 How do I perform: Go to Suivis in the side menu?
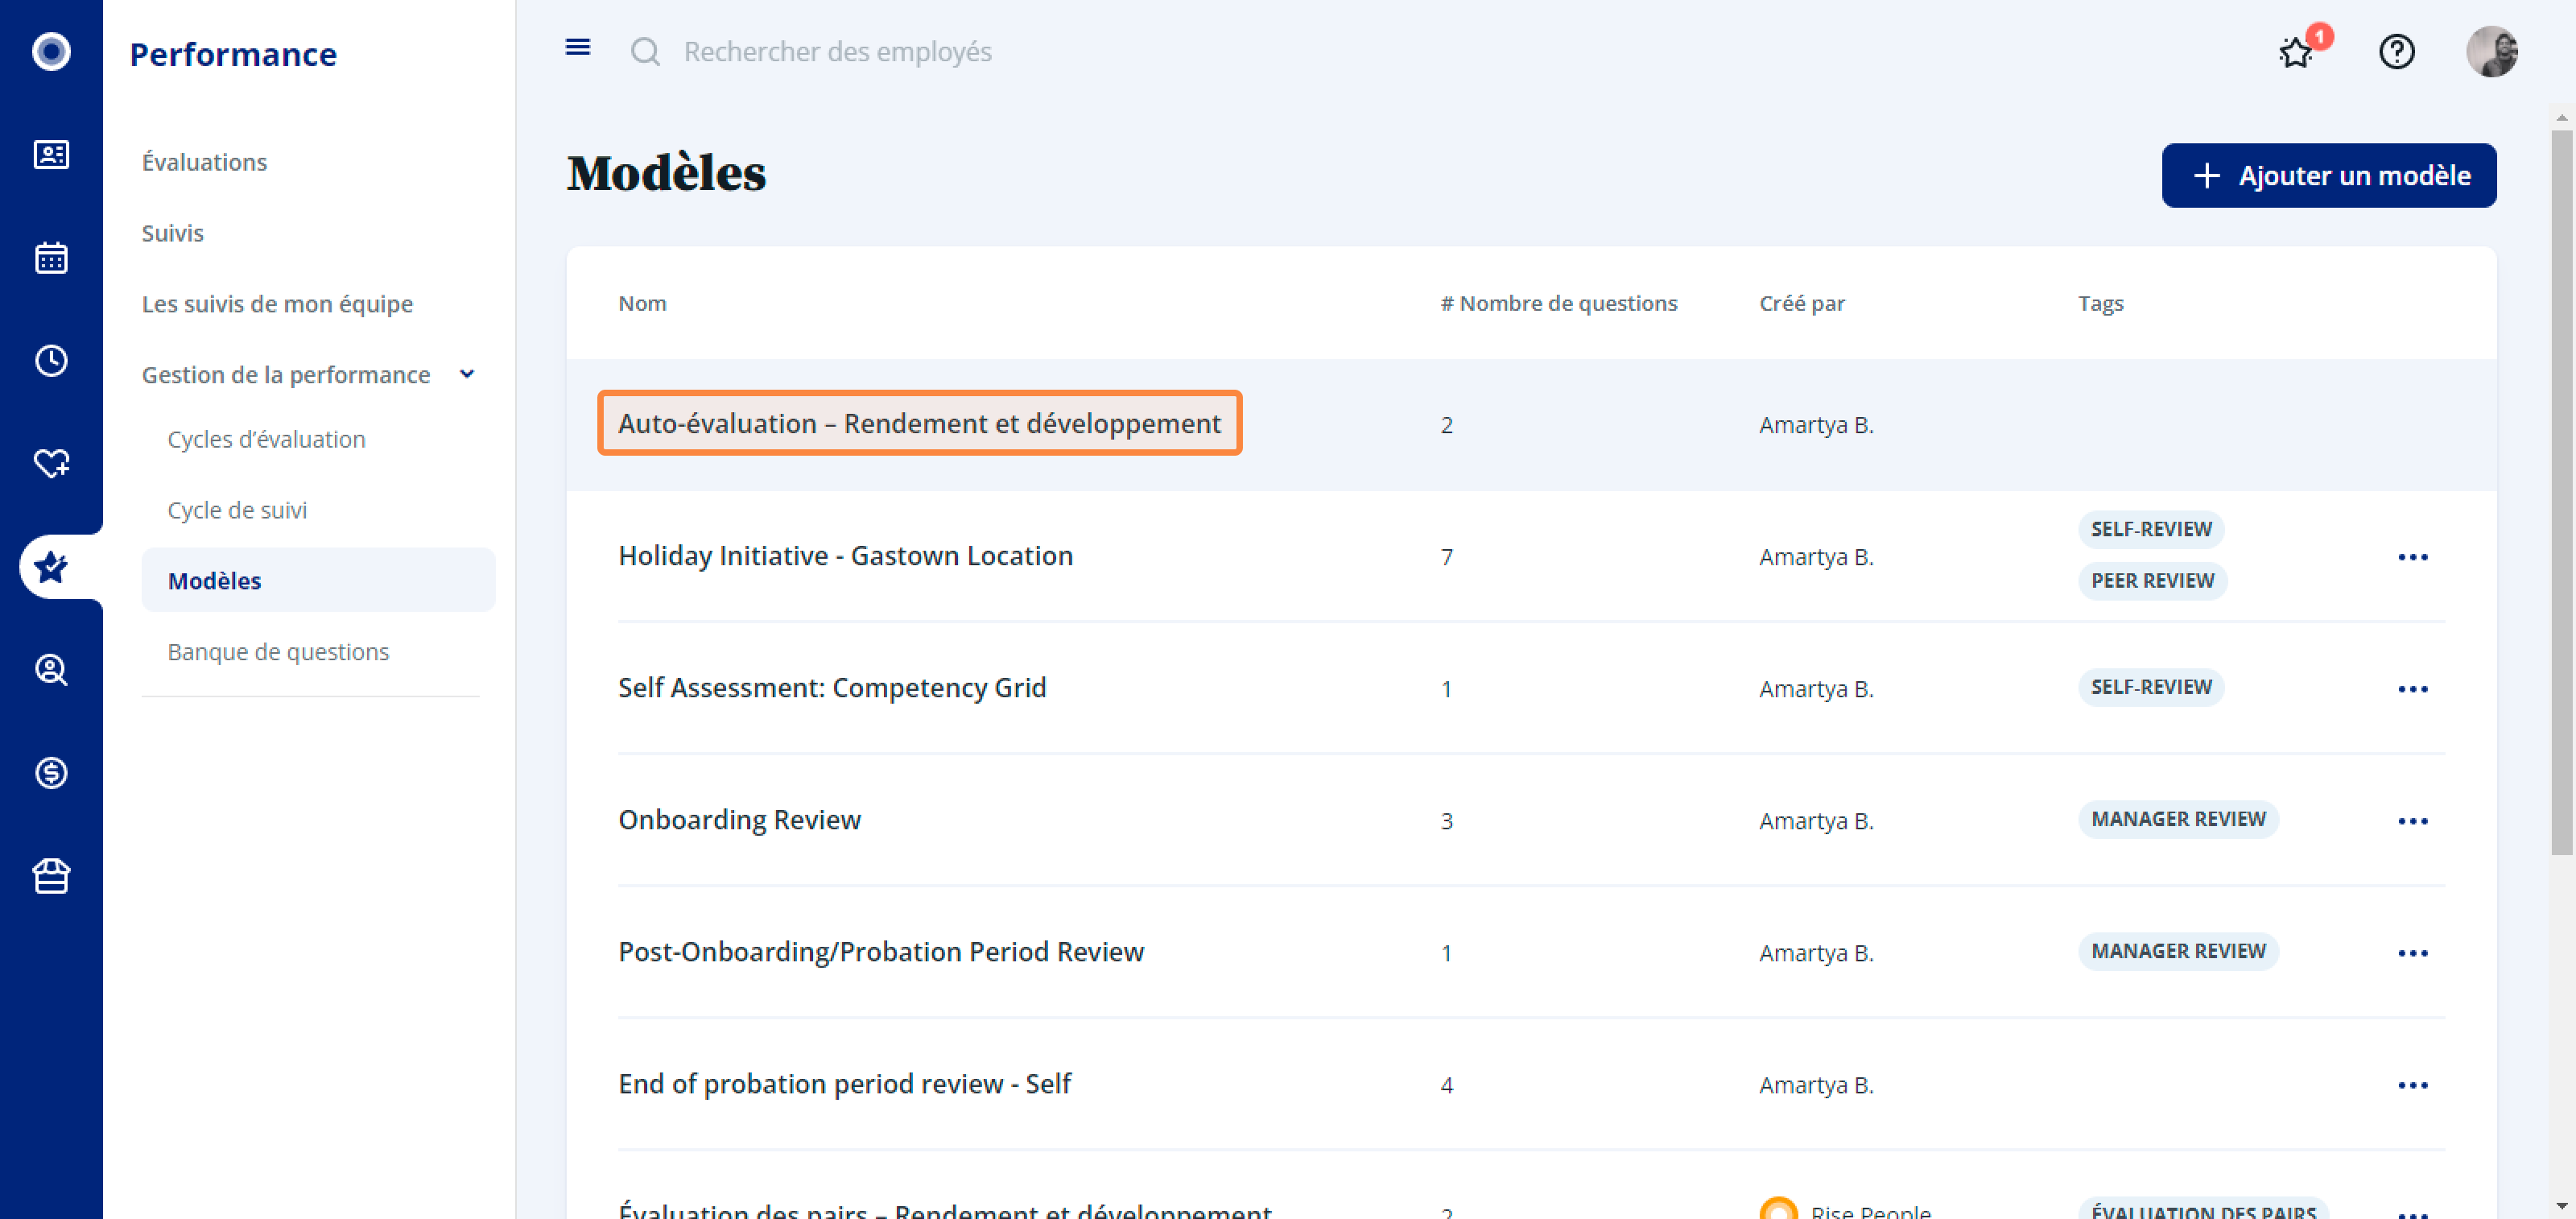coord(172,233)
